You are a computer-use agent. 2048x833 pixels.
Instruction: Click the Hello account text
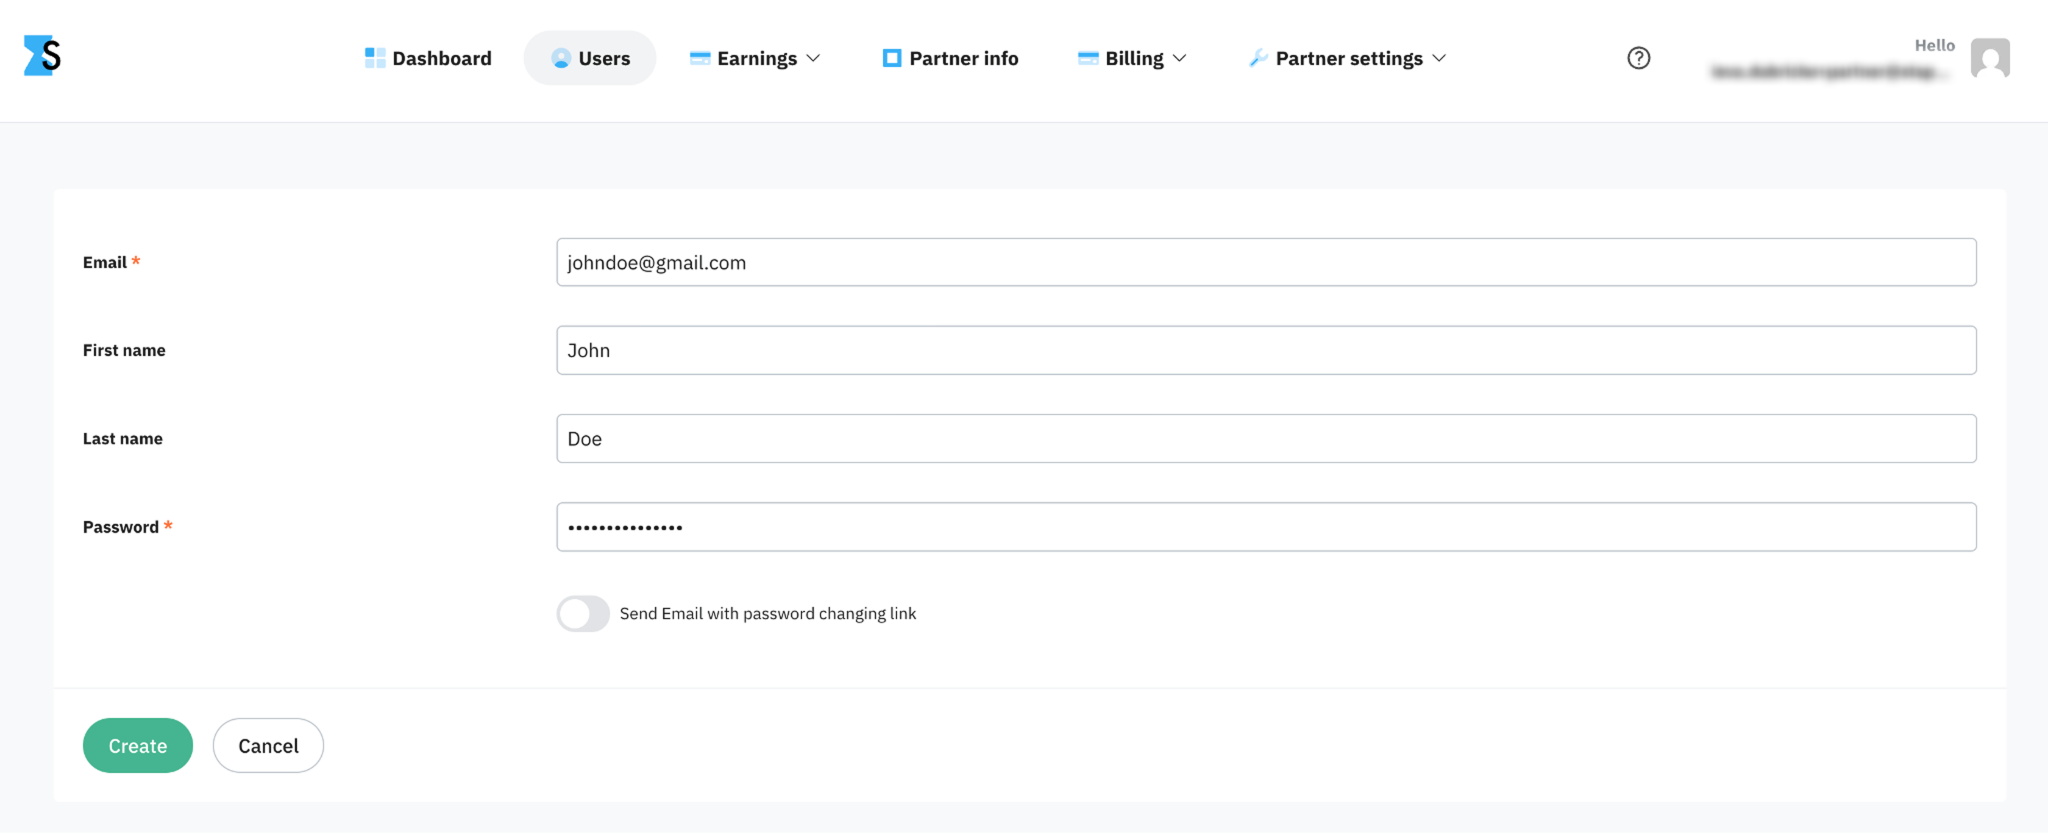click(1934, 45)
